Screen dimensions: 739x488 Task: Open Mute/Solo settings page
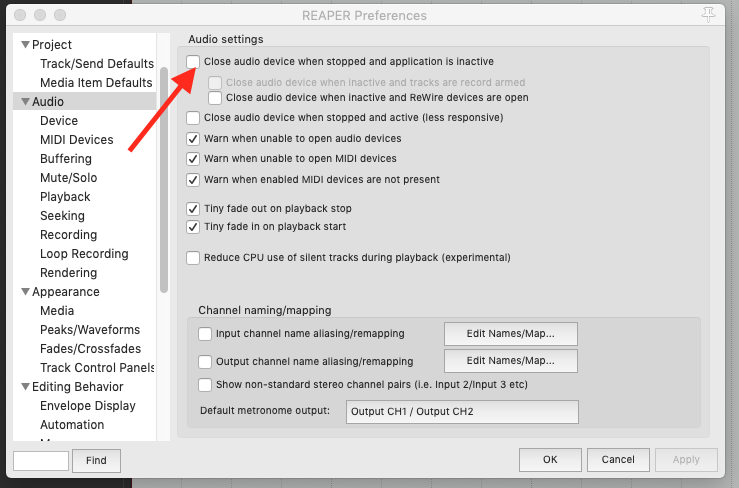point(69,178)
